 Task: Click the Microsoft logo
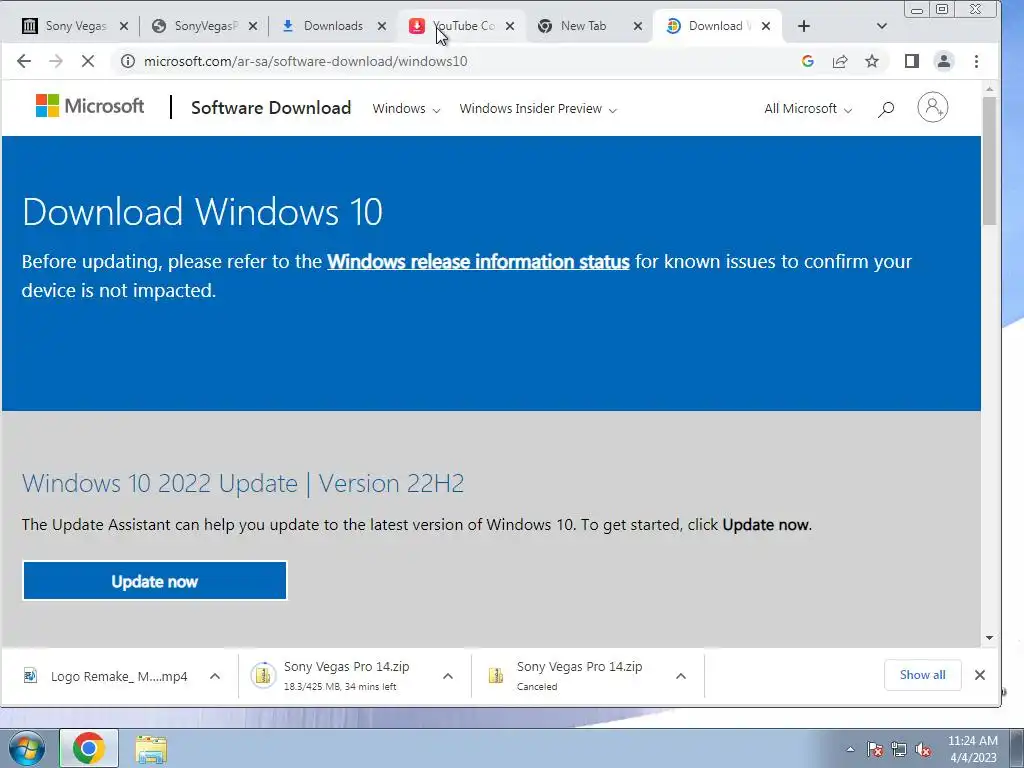89,106
